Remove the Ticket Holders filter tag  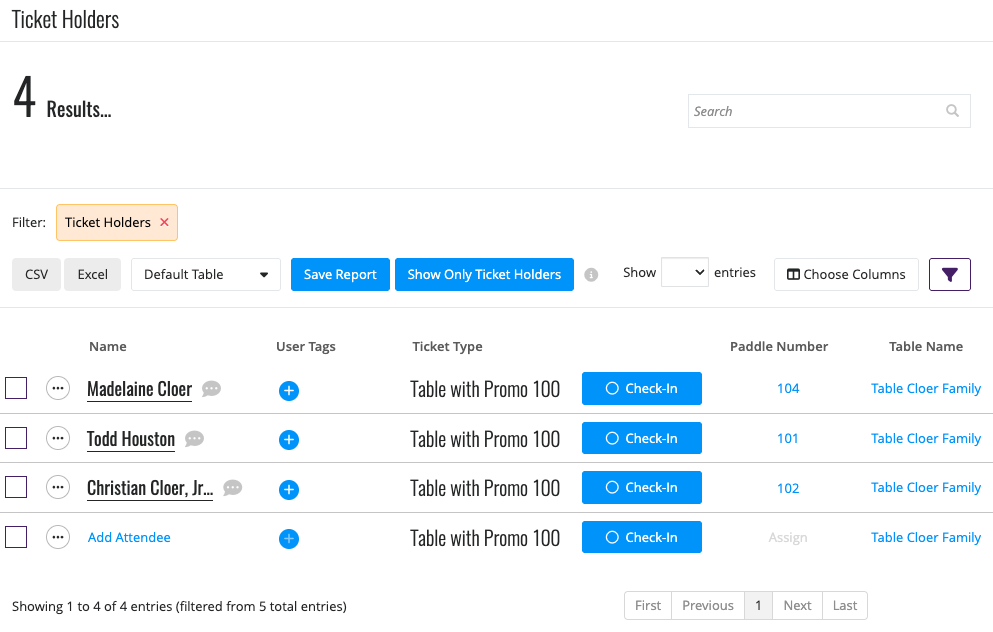point(164,222)
